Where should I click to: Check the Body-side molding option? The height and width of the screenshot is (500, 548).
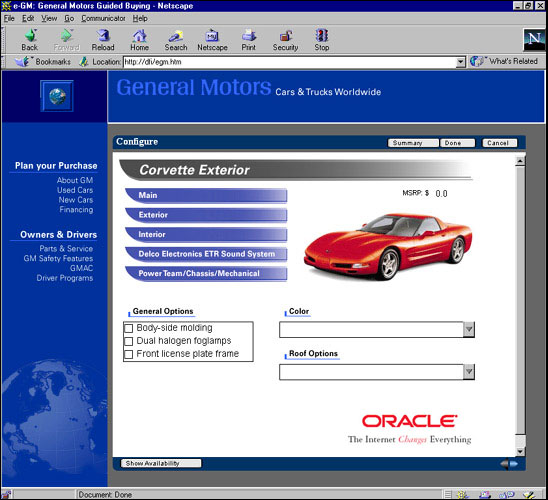coord(129,328)
